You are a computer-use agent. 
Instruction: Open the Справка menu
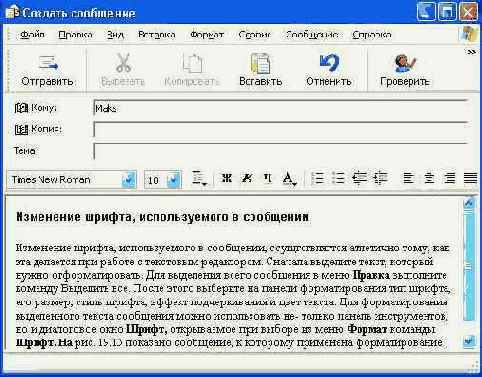372,35
